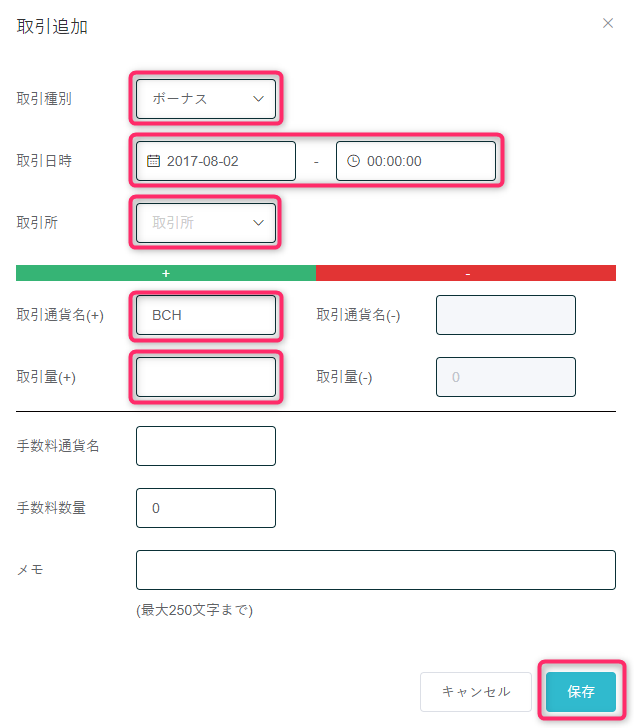This screenshot has height=728, width=634.
Task: Click the BCH currency name field
Action: [x=206, y=315]
